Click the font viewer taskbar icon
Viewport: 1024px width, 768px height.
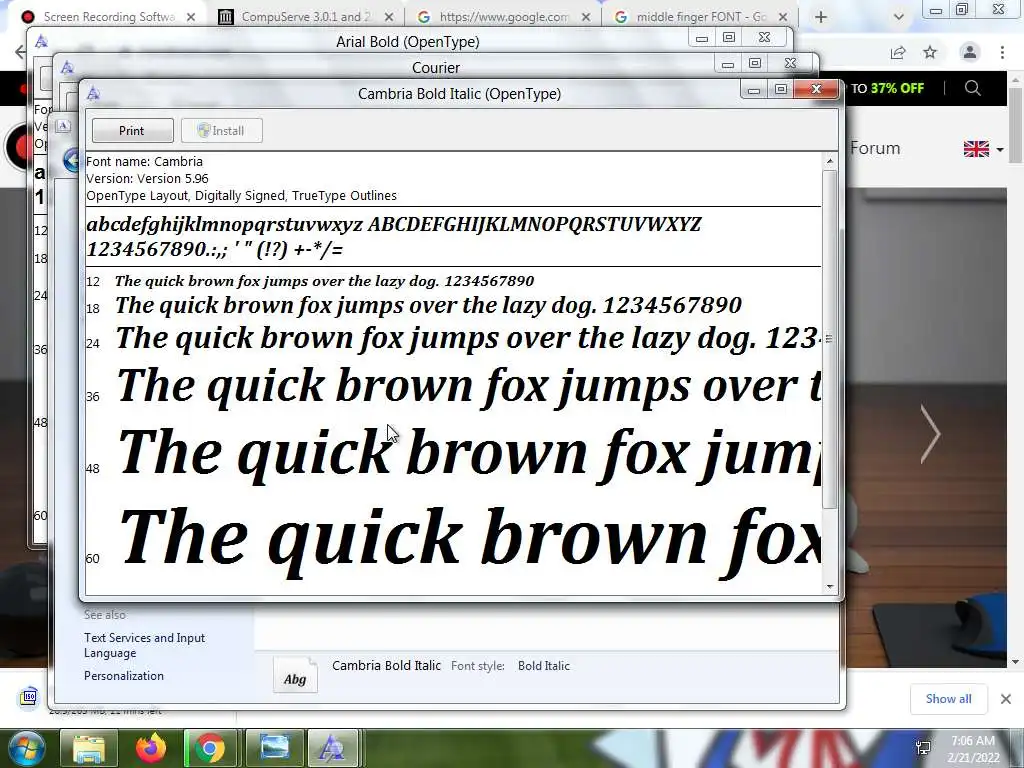(332, 748)
